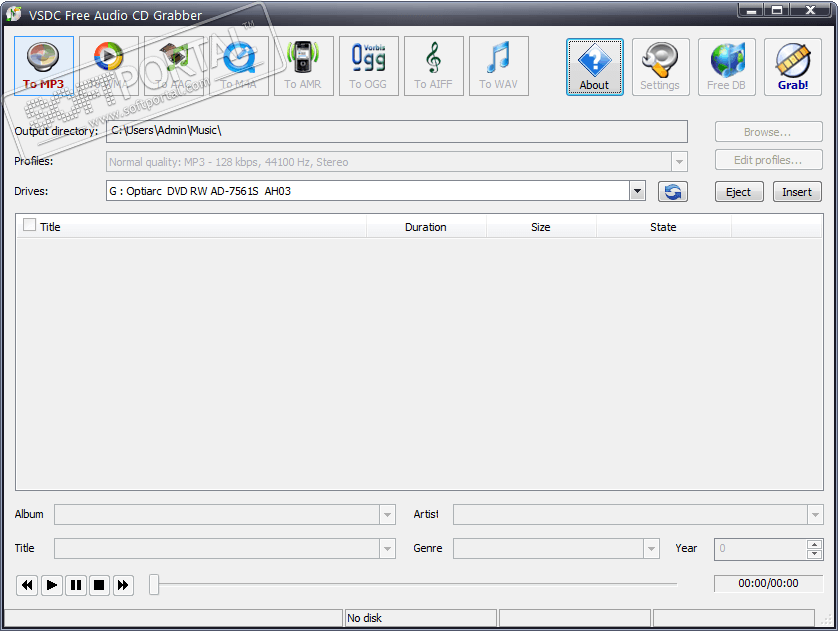Click the Year input field

pyautogui.click(x=761, y=549)
